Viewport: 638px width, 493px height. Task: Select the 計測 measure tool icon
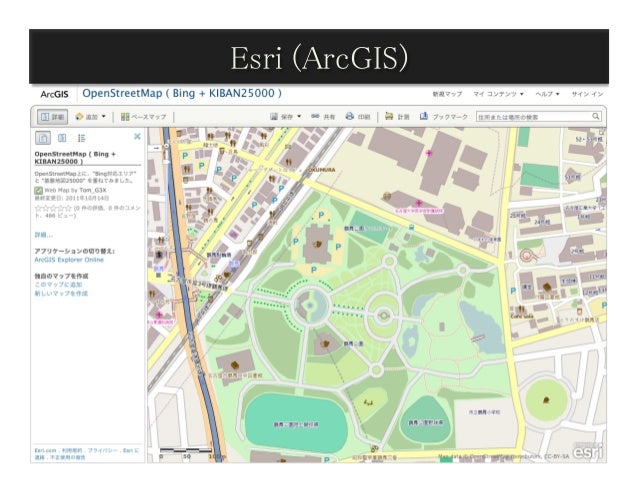pyautogui.click(x=389, y=116)
